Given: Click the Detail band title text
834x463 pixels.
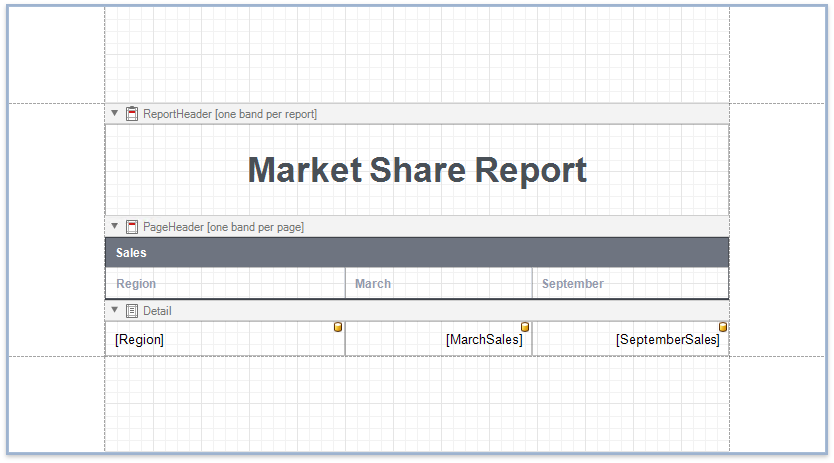Looking at the screenshot, I should pyautogui.click(x=157, y=311).
